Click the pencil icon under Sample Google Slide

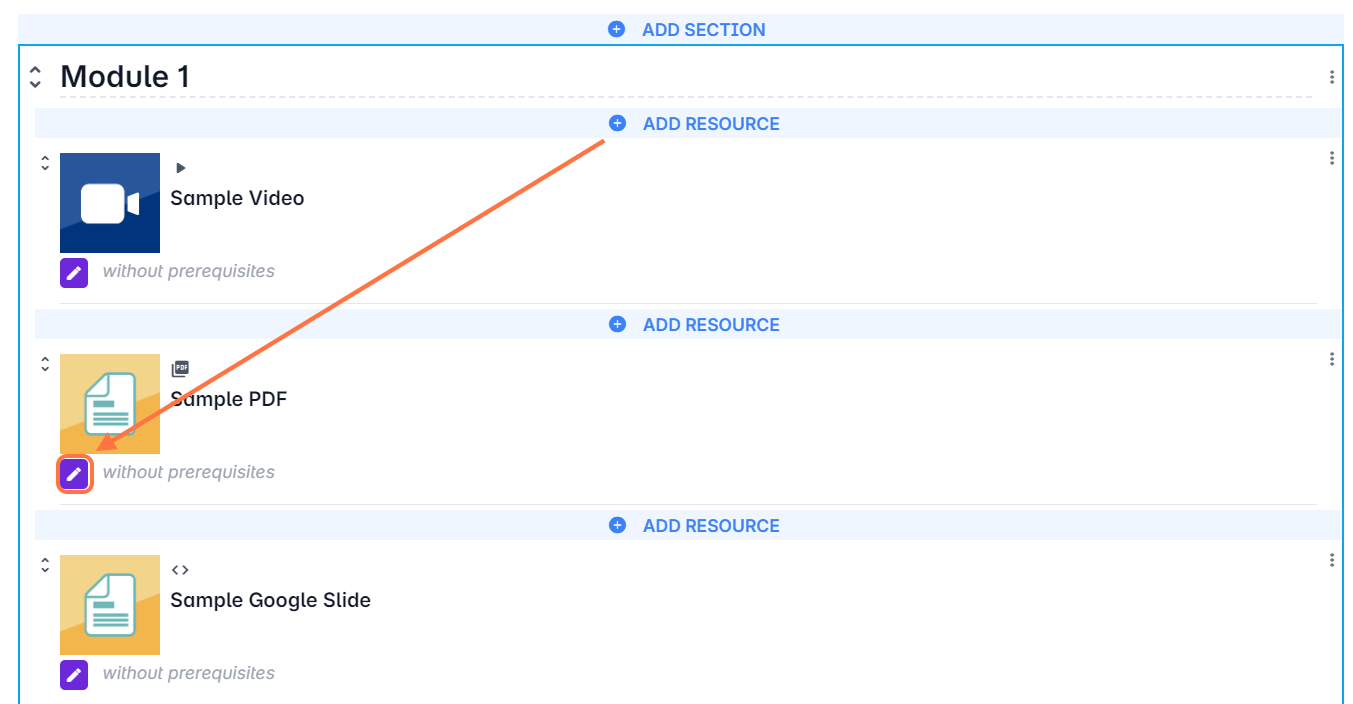[x=74, y=674]
